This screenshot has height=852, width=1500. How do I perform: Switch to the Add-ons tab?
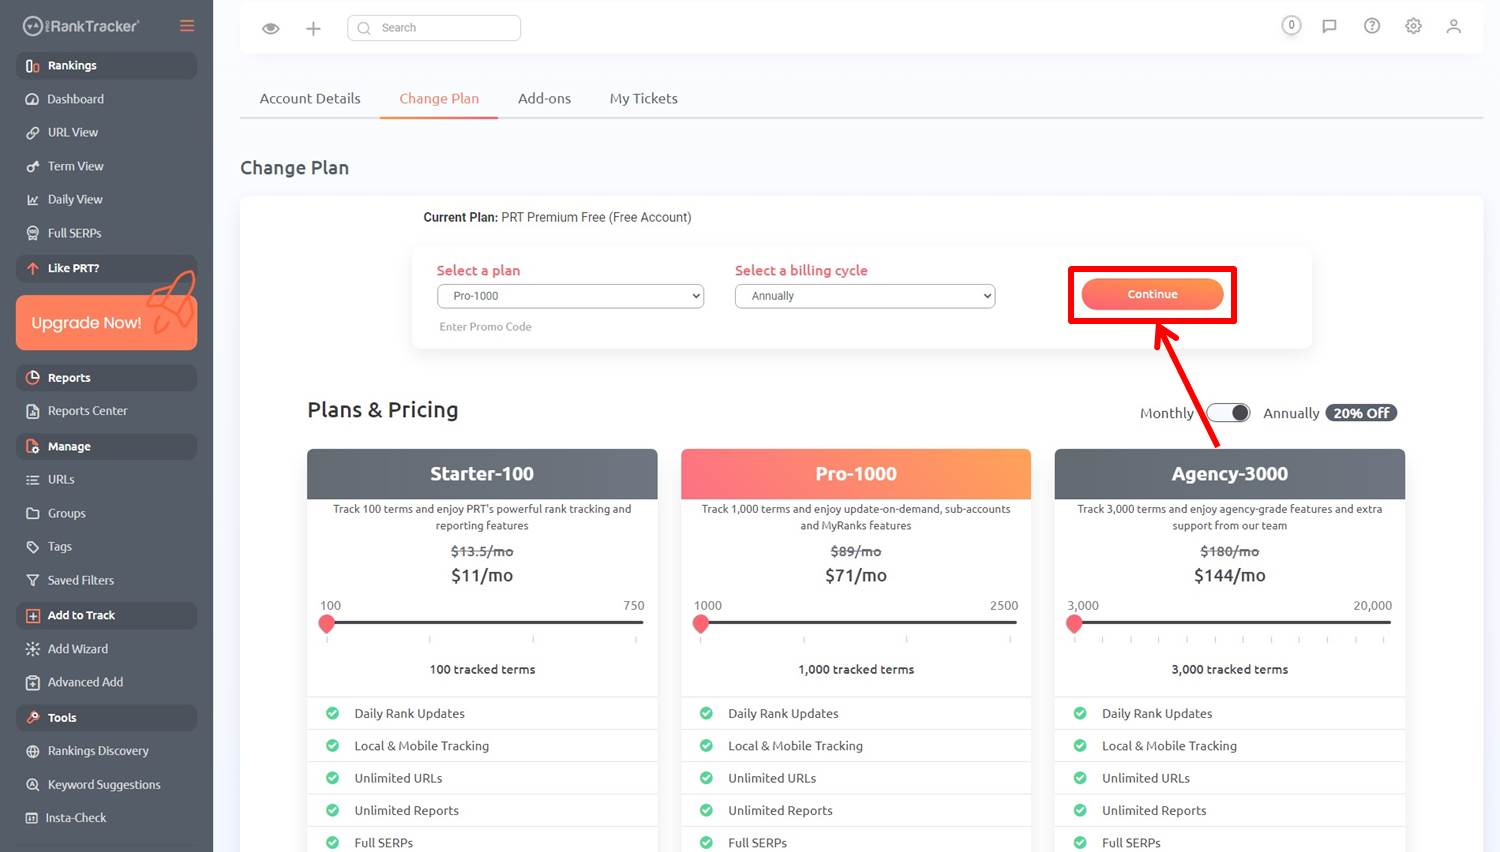tap(544, 98)
